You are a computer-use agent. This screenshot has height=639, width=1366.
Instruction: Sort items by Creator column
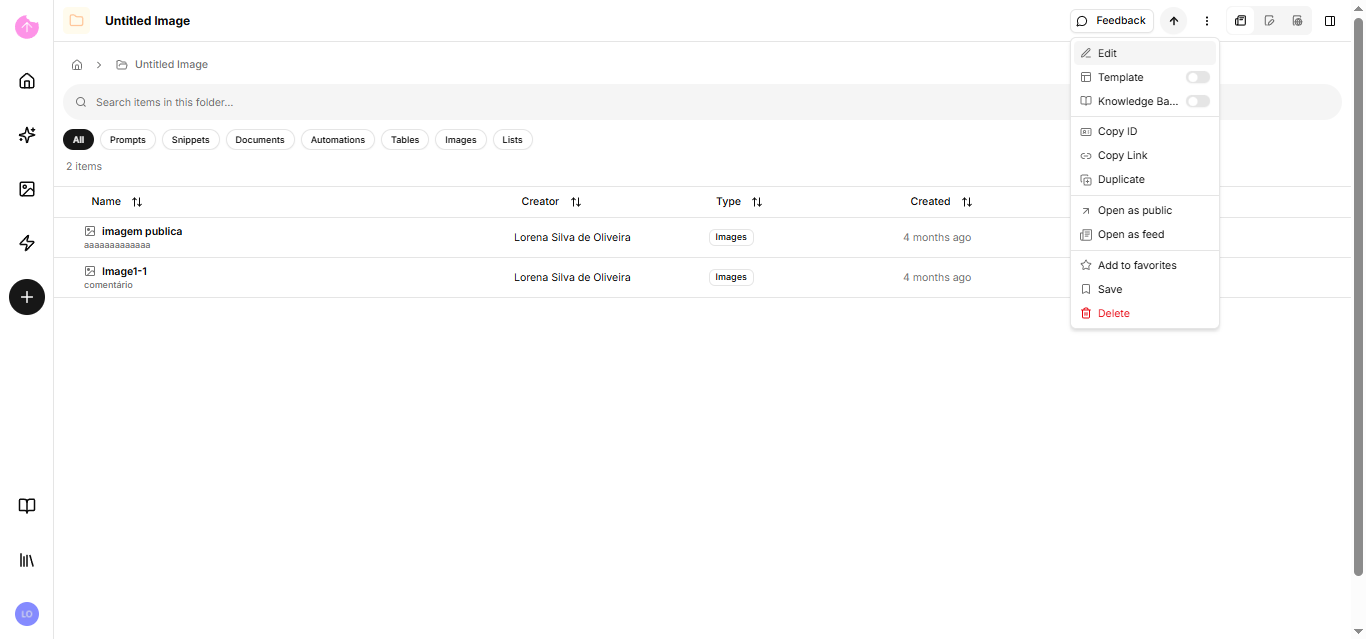(x=576, y=202)
